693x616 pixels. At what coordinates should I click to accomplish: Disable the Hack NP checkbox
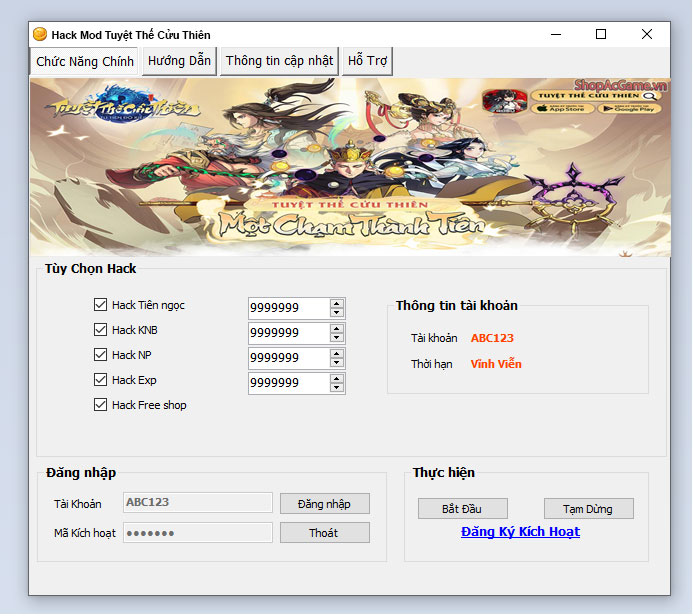pos(100,354)
